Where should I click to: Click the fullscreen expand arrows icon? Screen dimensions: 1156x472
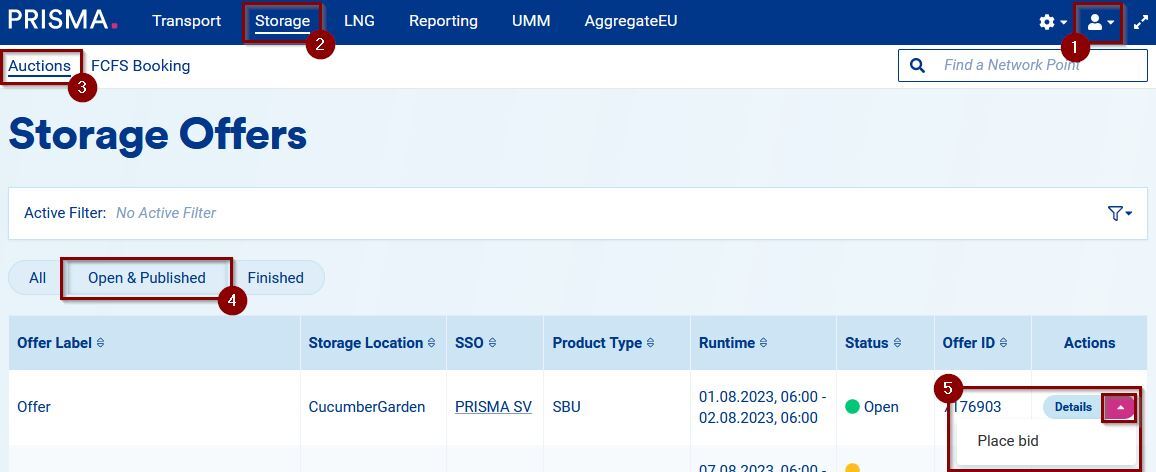coord(1140,22)
